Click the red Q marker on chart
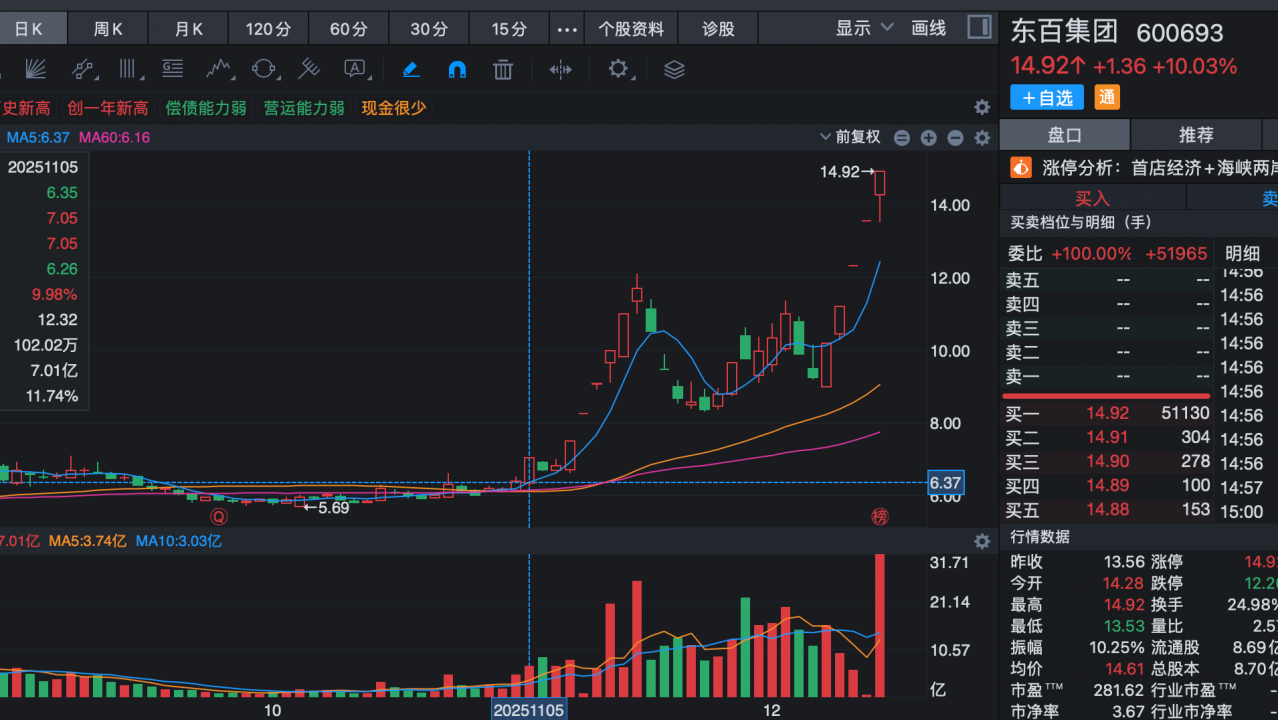This screenshot has height=720, width=1278. 219,516
